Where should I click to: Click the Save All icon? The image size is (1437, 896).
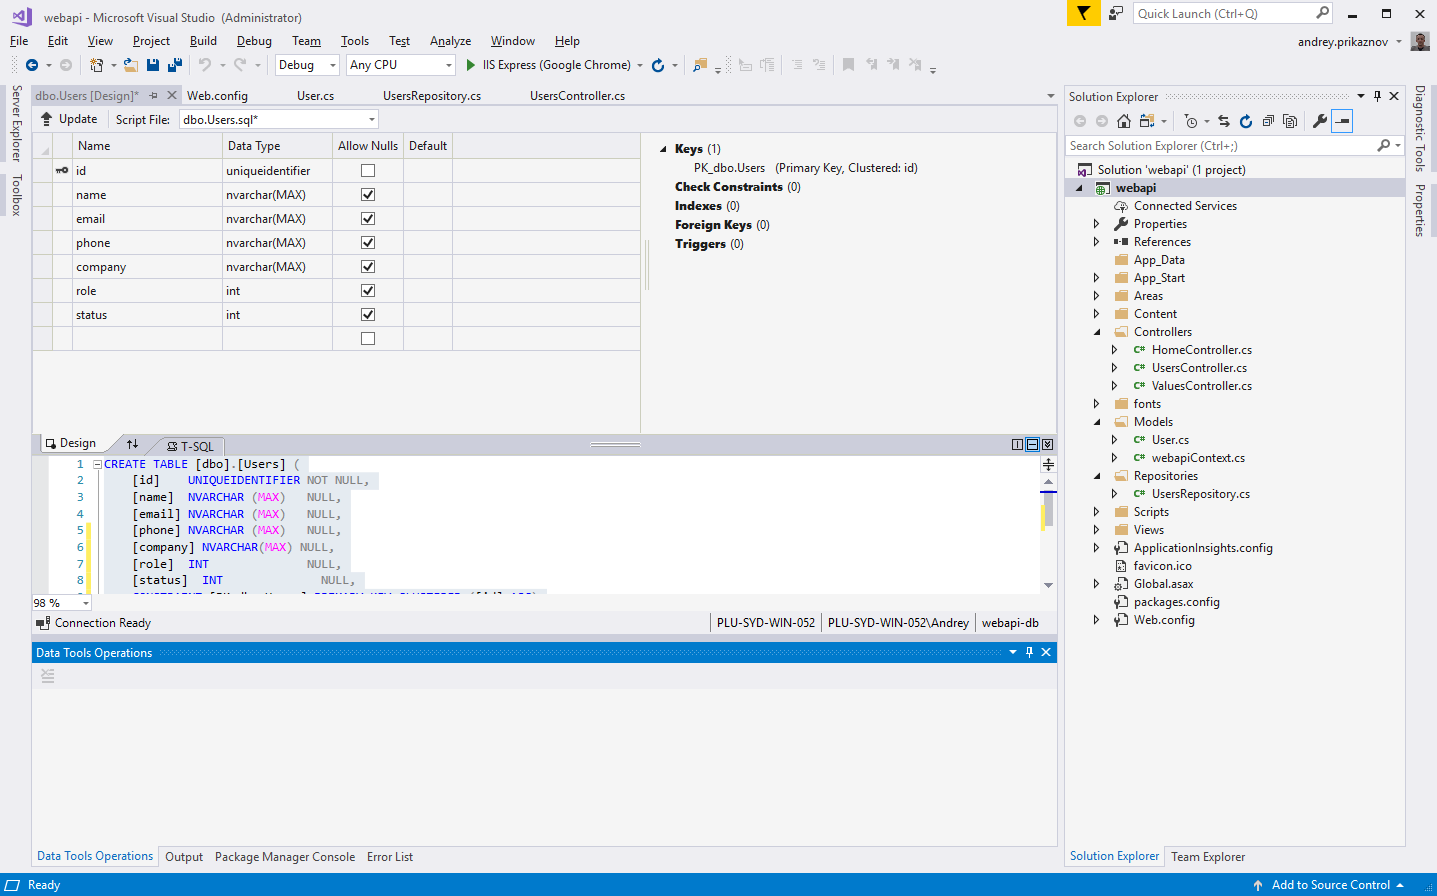pyautogui.click(x=175, y=65)
